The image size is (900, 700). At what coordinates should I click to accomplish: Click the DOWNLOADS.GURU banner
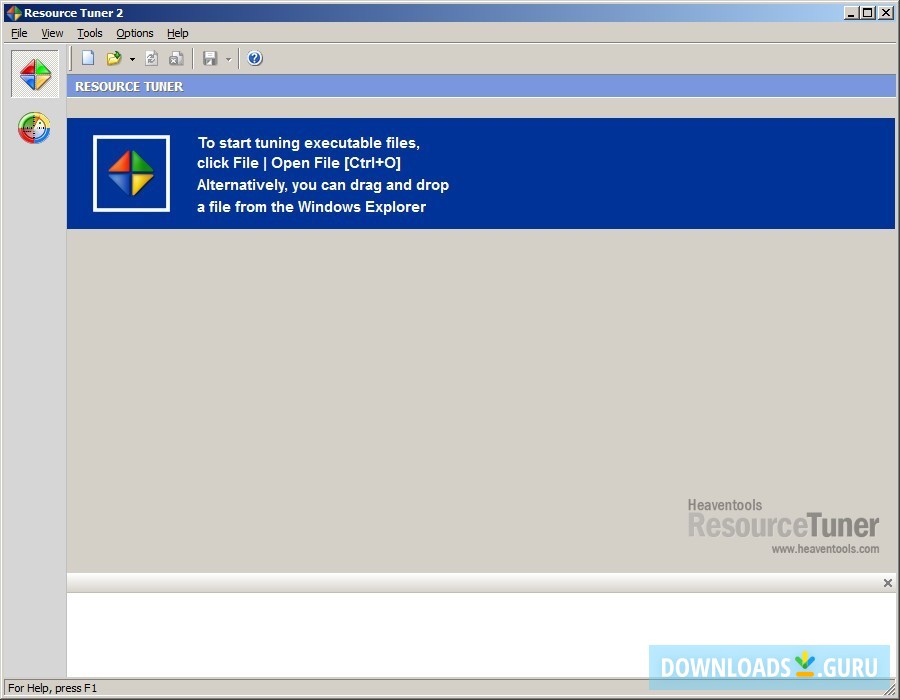point(769,666)
